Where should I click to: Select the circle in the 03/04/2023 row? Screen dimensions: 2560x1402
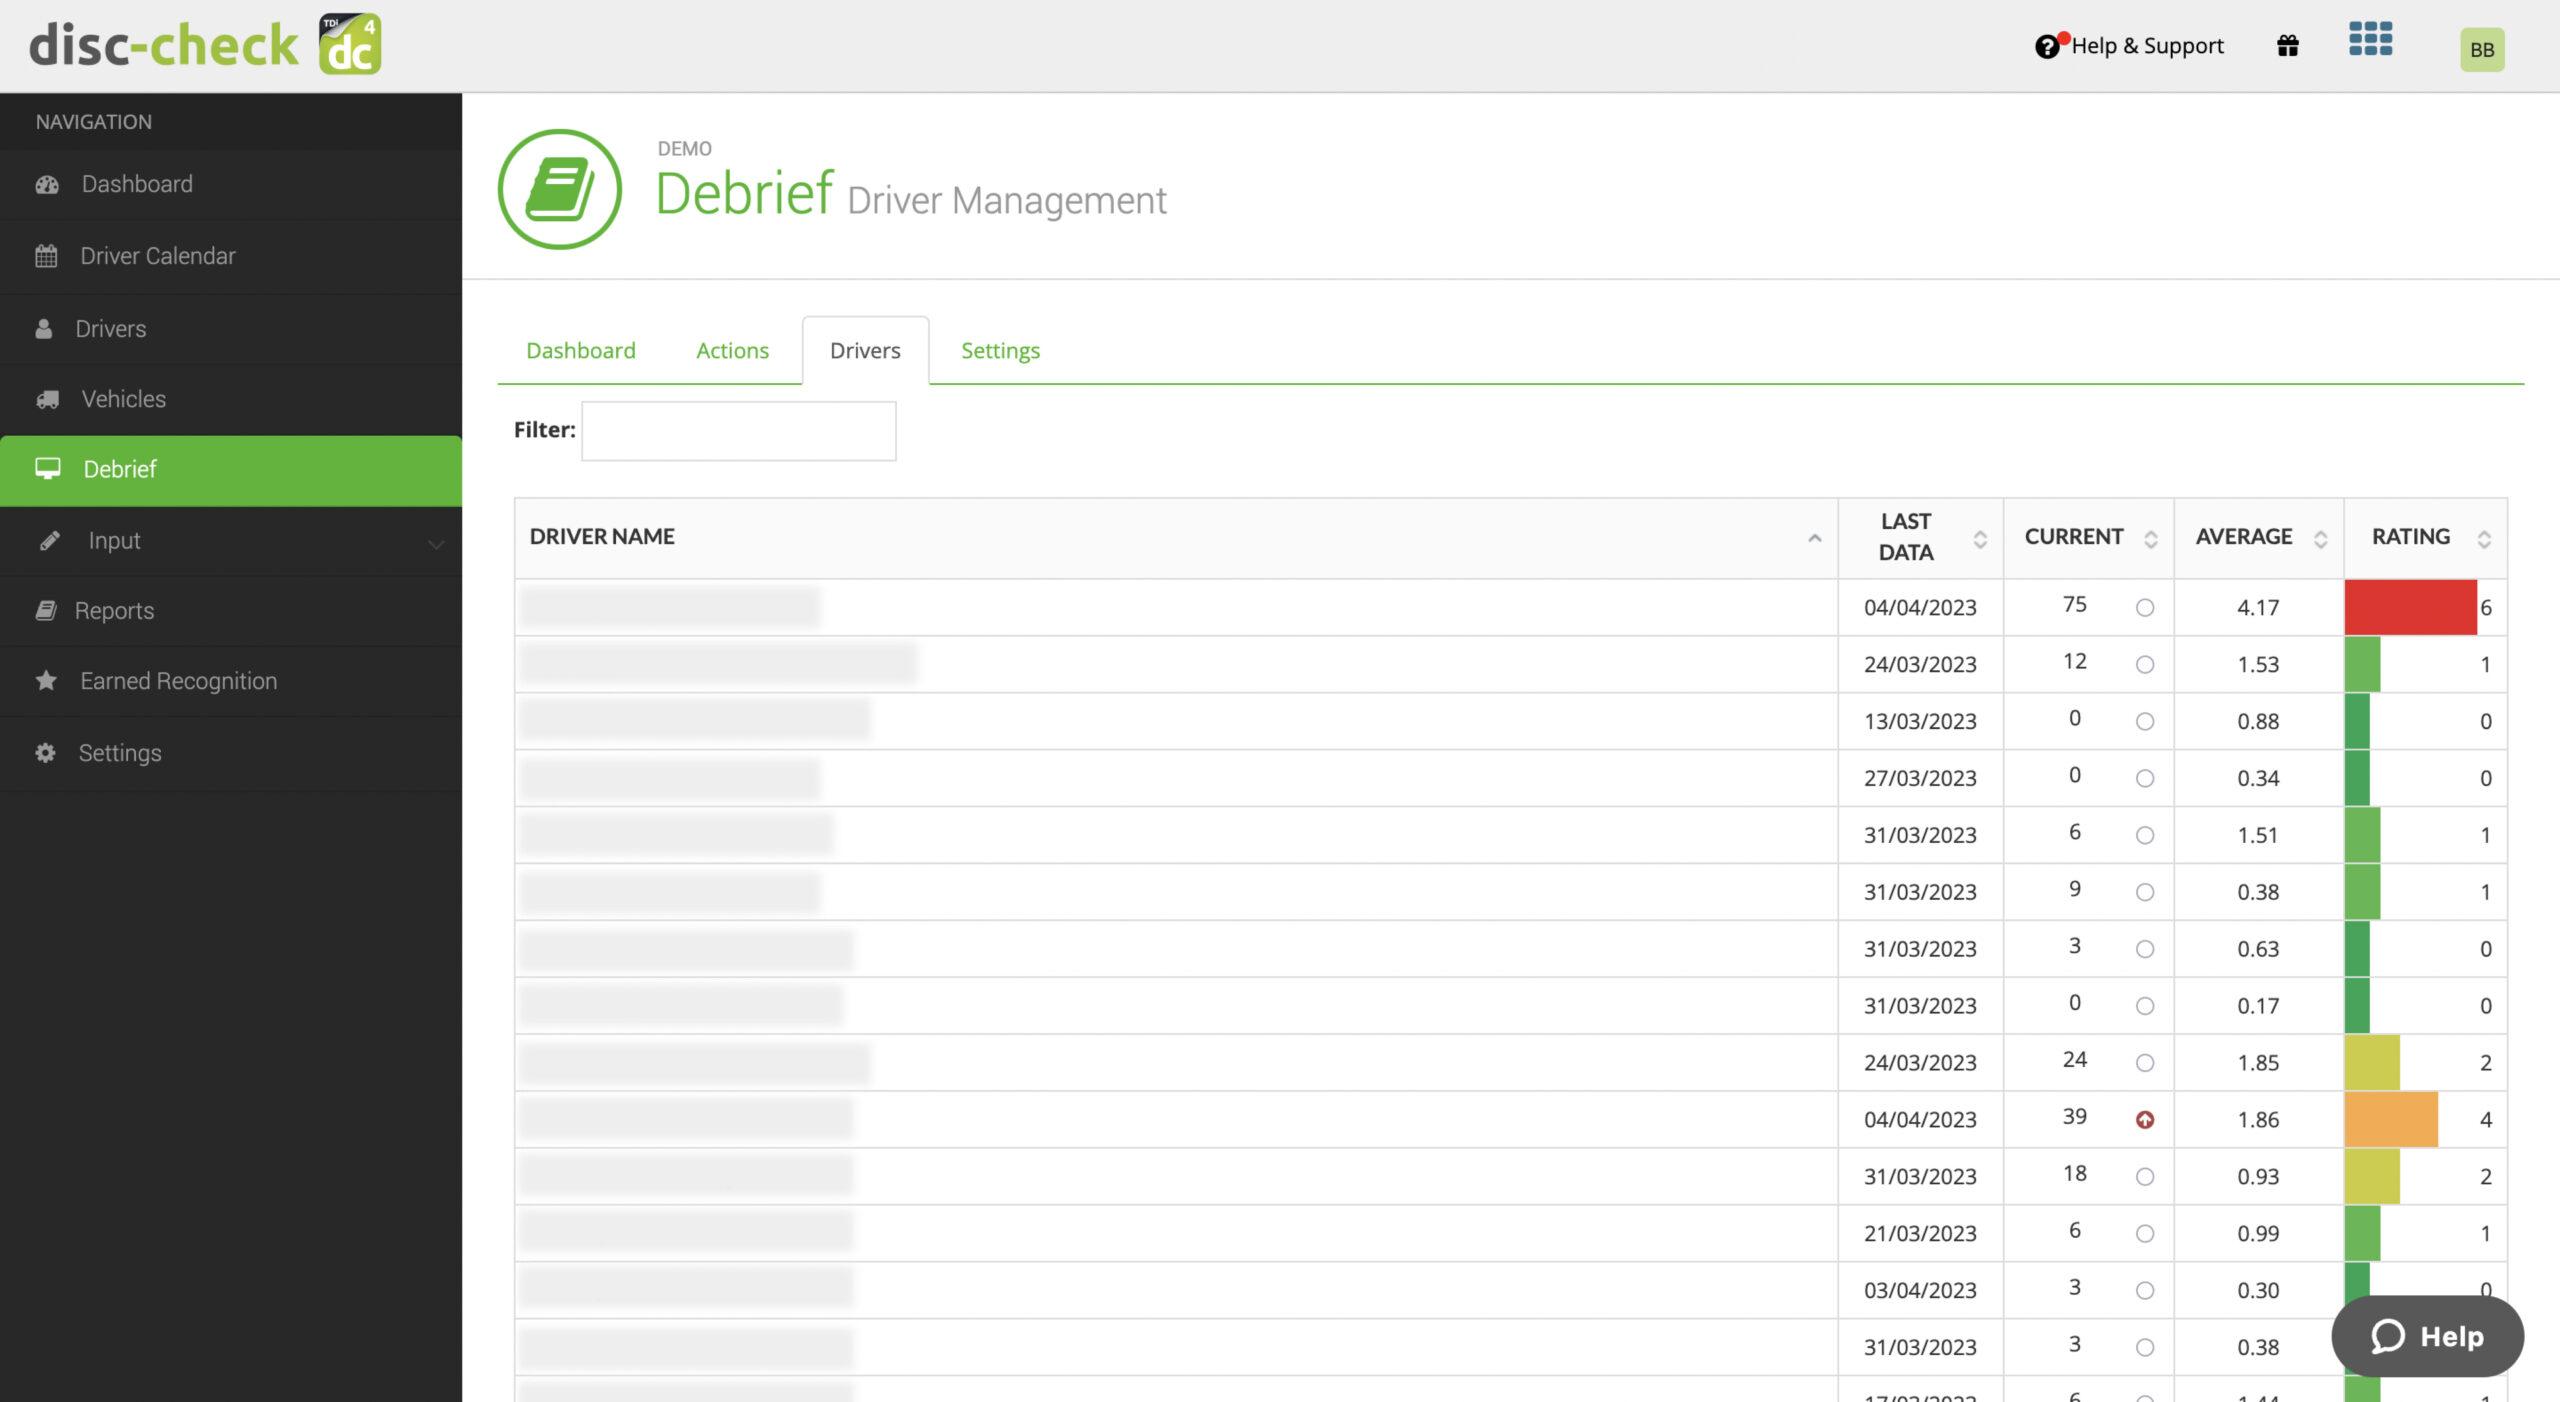click(2145, 1291)
